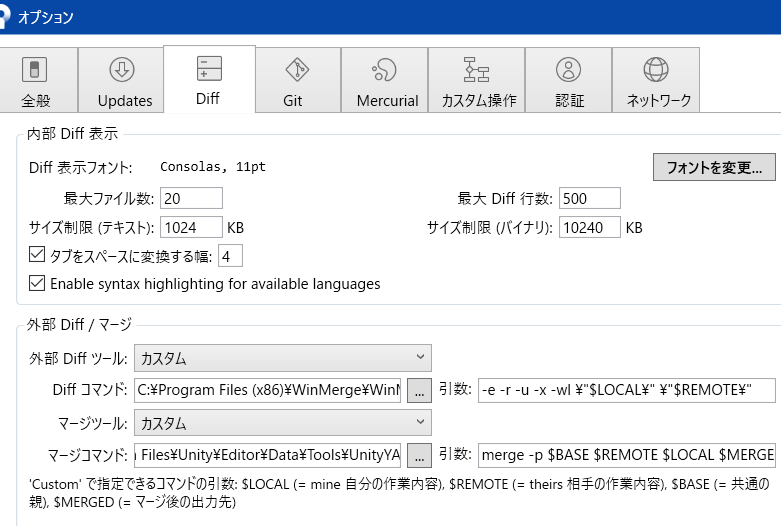The width and height of the screenshot is (781, 526).
Task: Click the 'Custom' arguments help text
Action: [399, 493]
